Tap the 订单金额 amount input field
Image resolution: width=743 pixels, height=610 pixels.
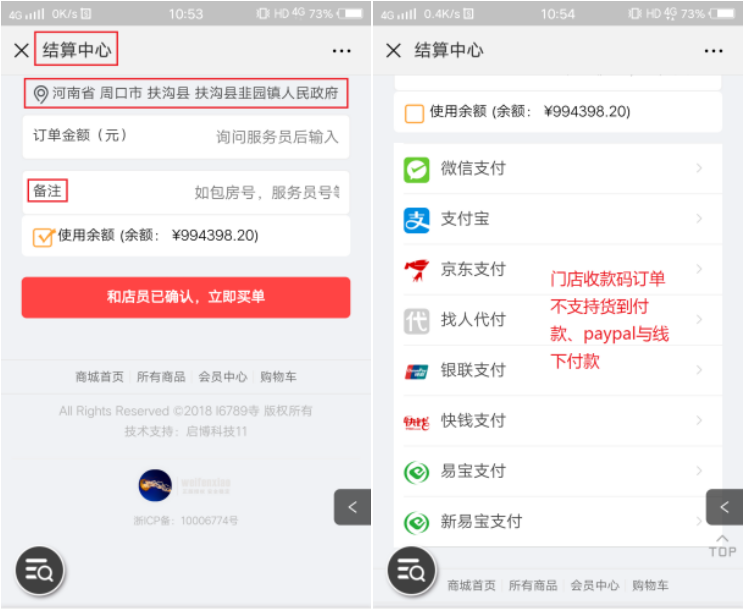click(x=277, y=137)
